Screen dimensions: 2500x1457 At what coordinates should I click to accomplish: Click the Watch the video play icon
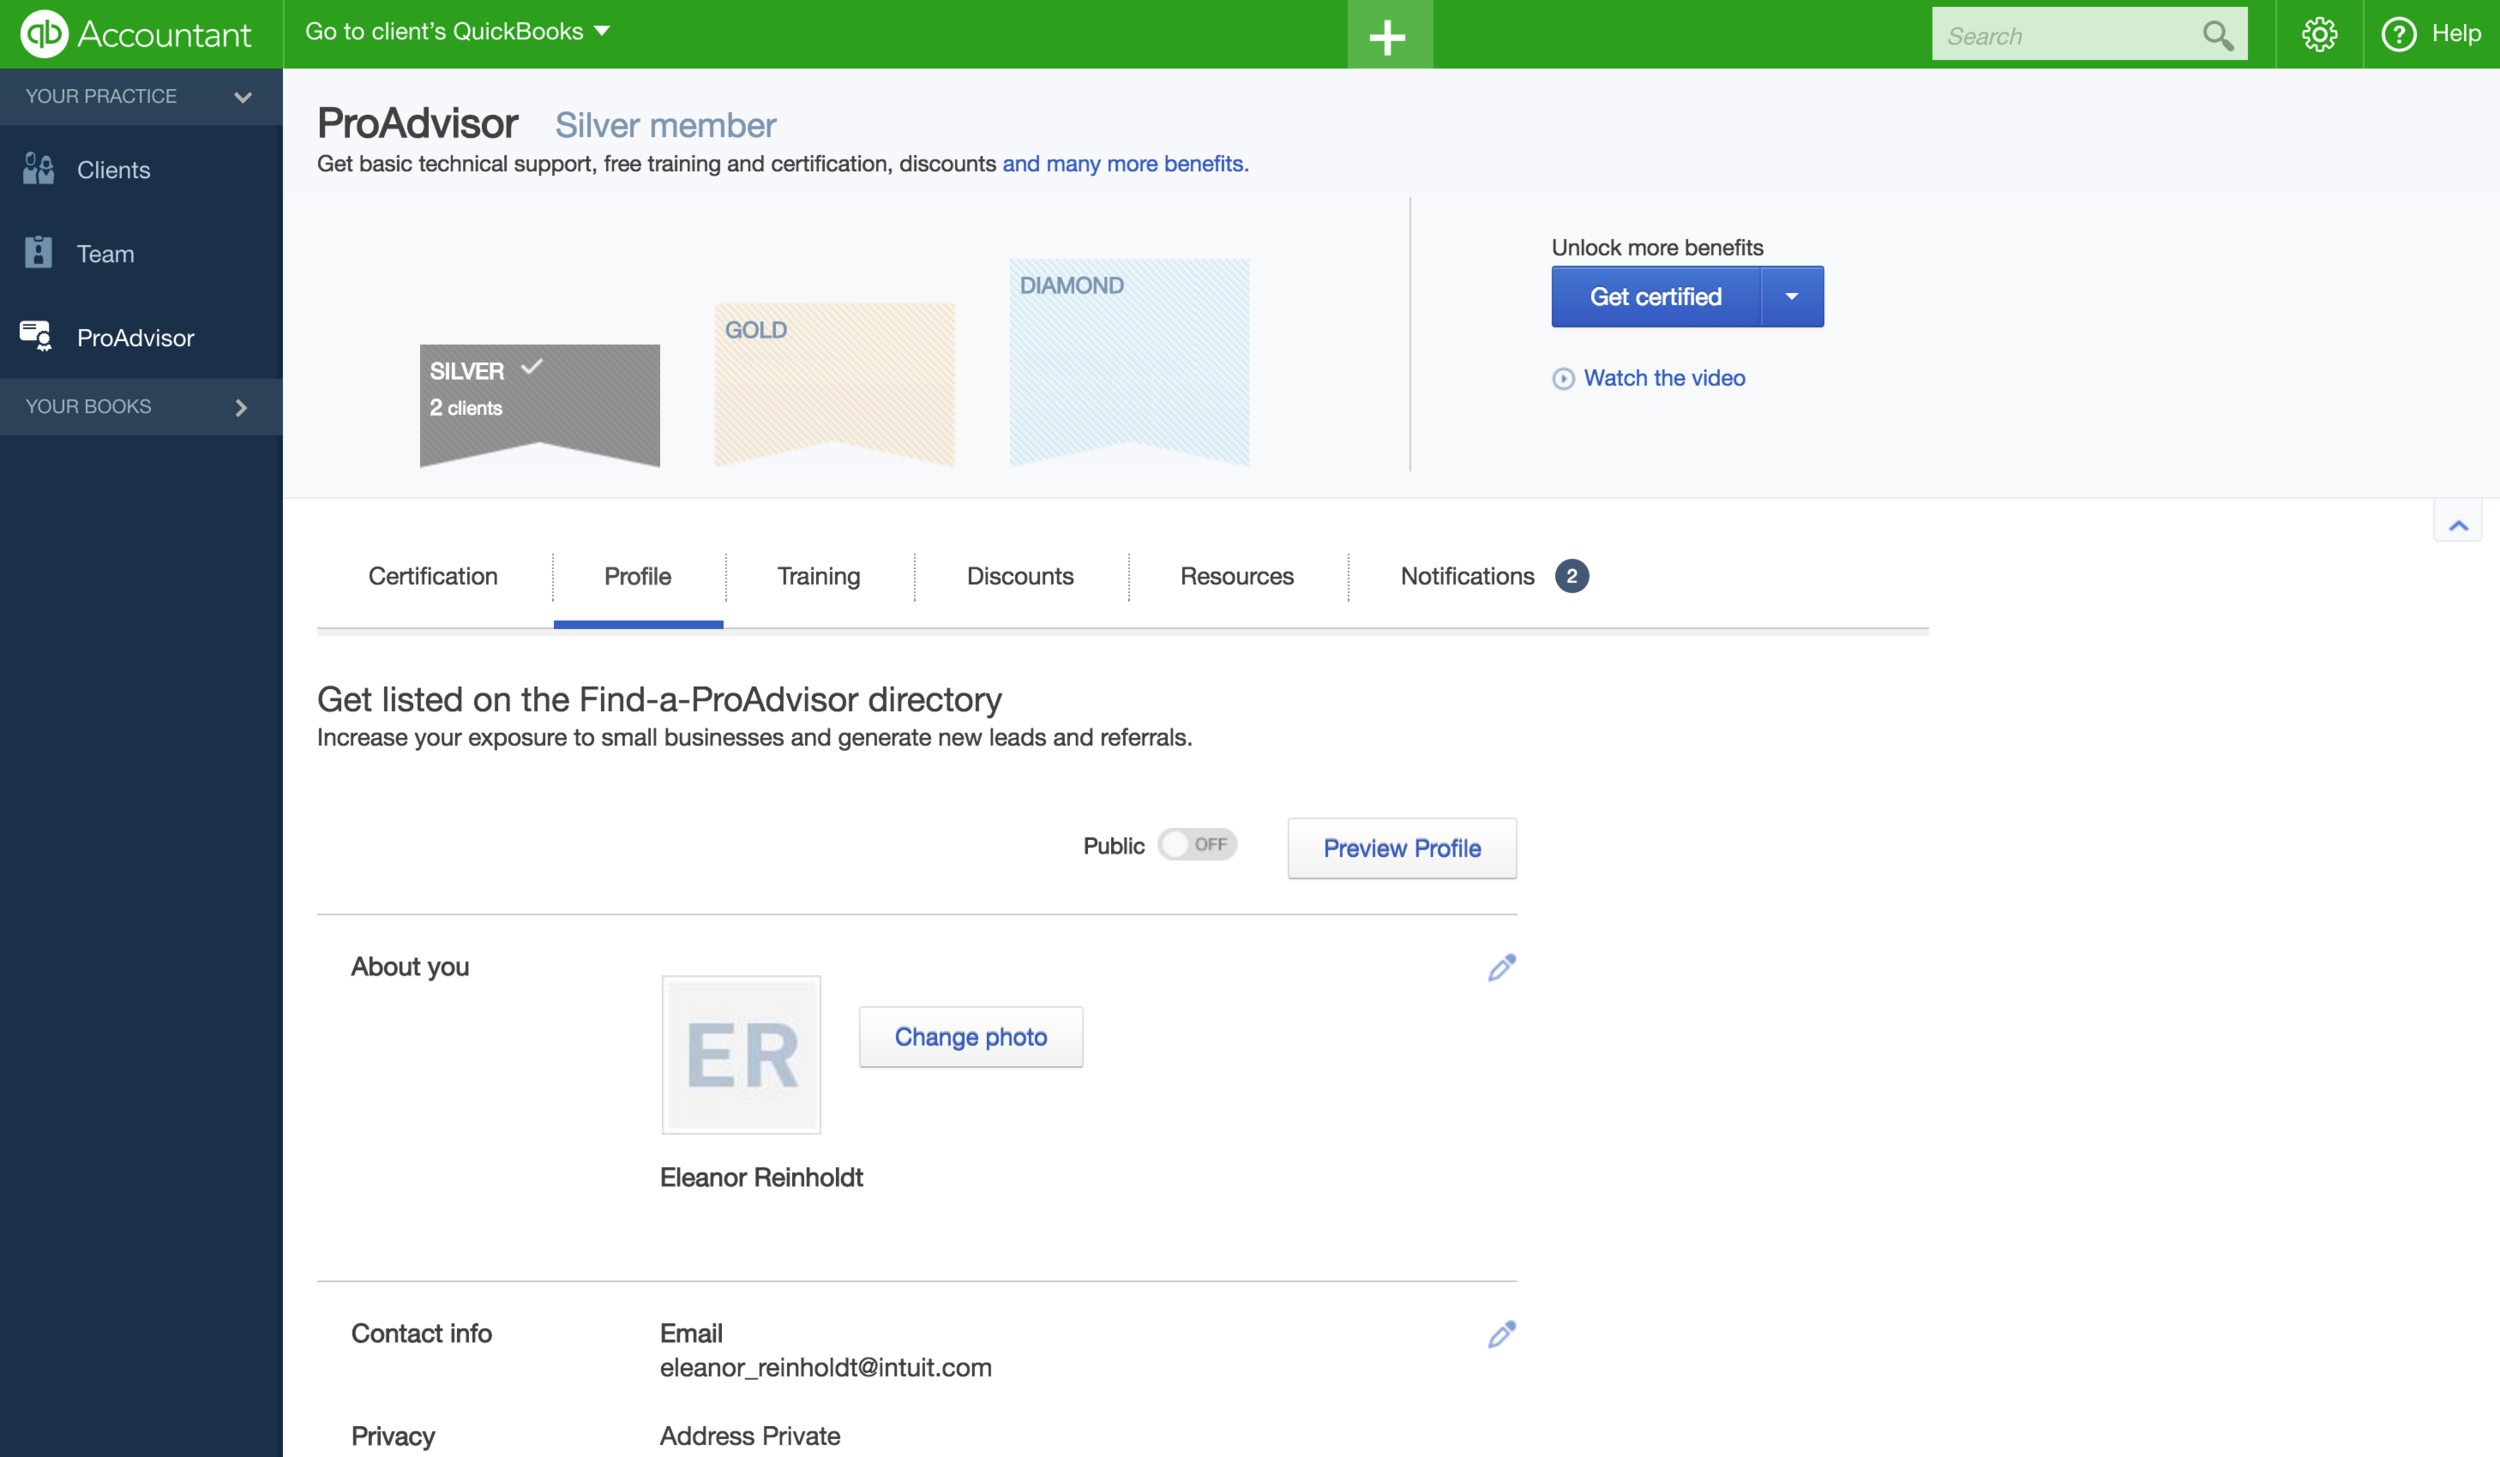tap(1563, 379)
